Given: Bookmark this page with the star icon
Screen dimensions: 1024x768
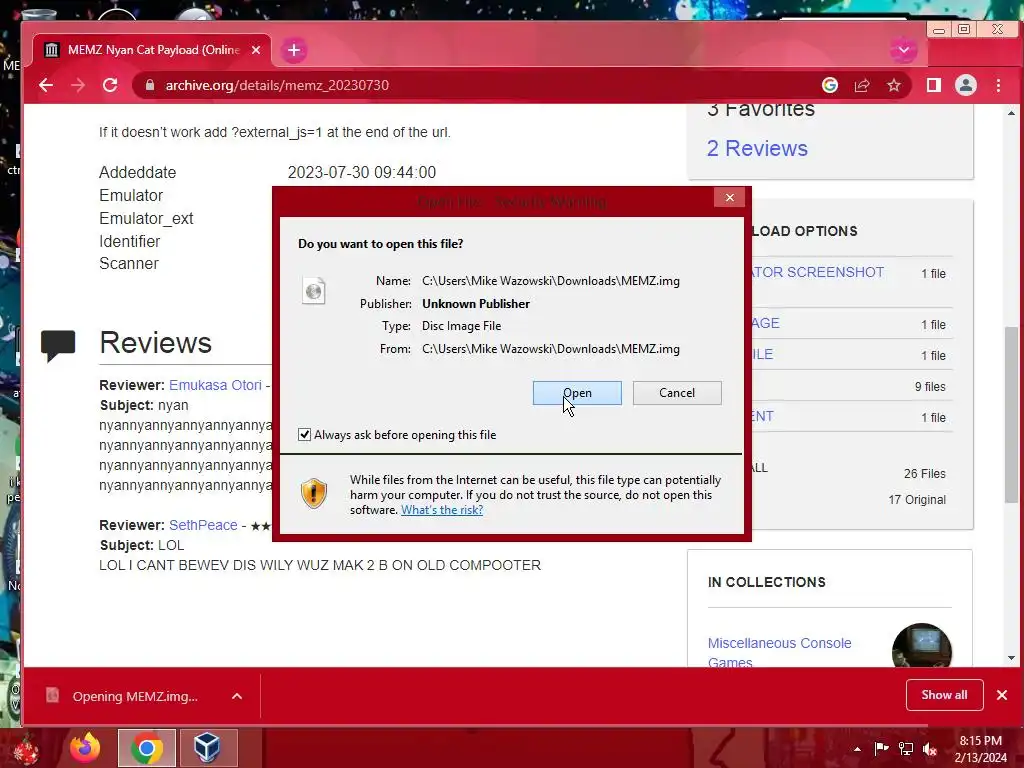Looking at the screenshot, I should click(x=894, y=86).
